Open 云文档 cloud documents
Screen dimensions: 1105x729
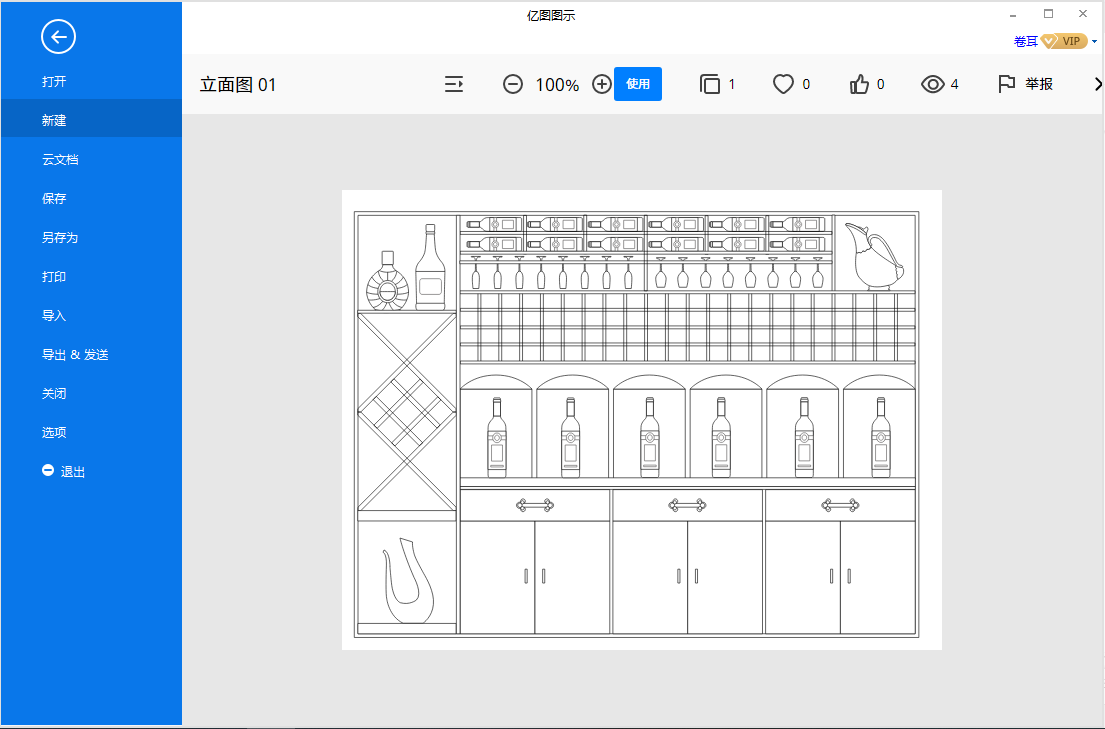click(x=60, y=159)
